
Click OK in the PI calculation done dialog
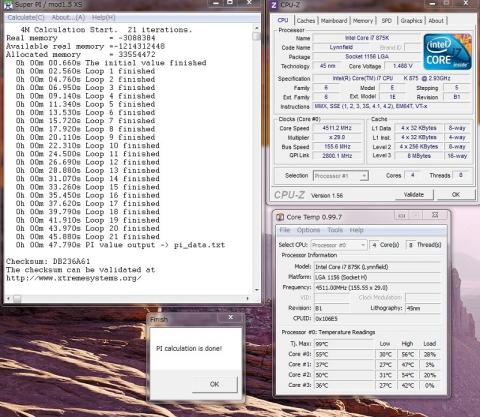214,384
